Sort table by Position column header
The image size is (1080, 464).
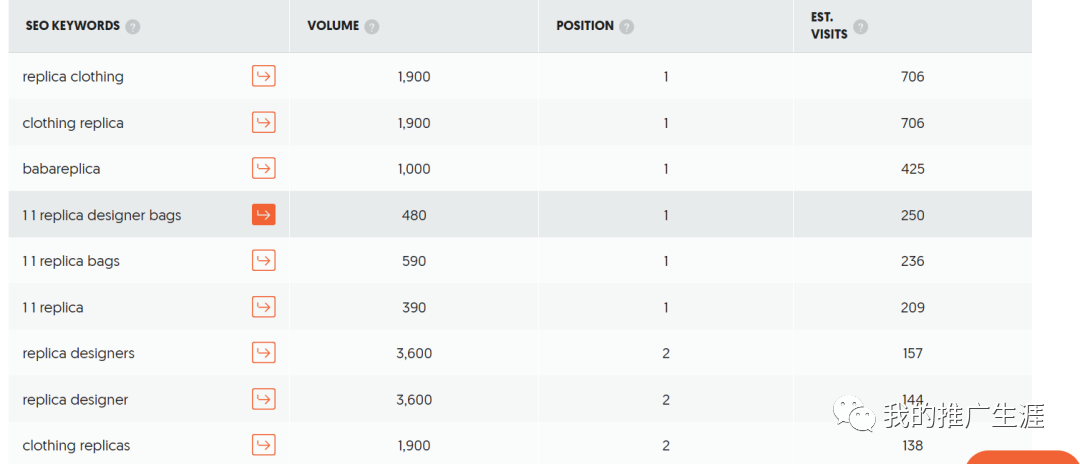tap(585, 26)
